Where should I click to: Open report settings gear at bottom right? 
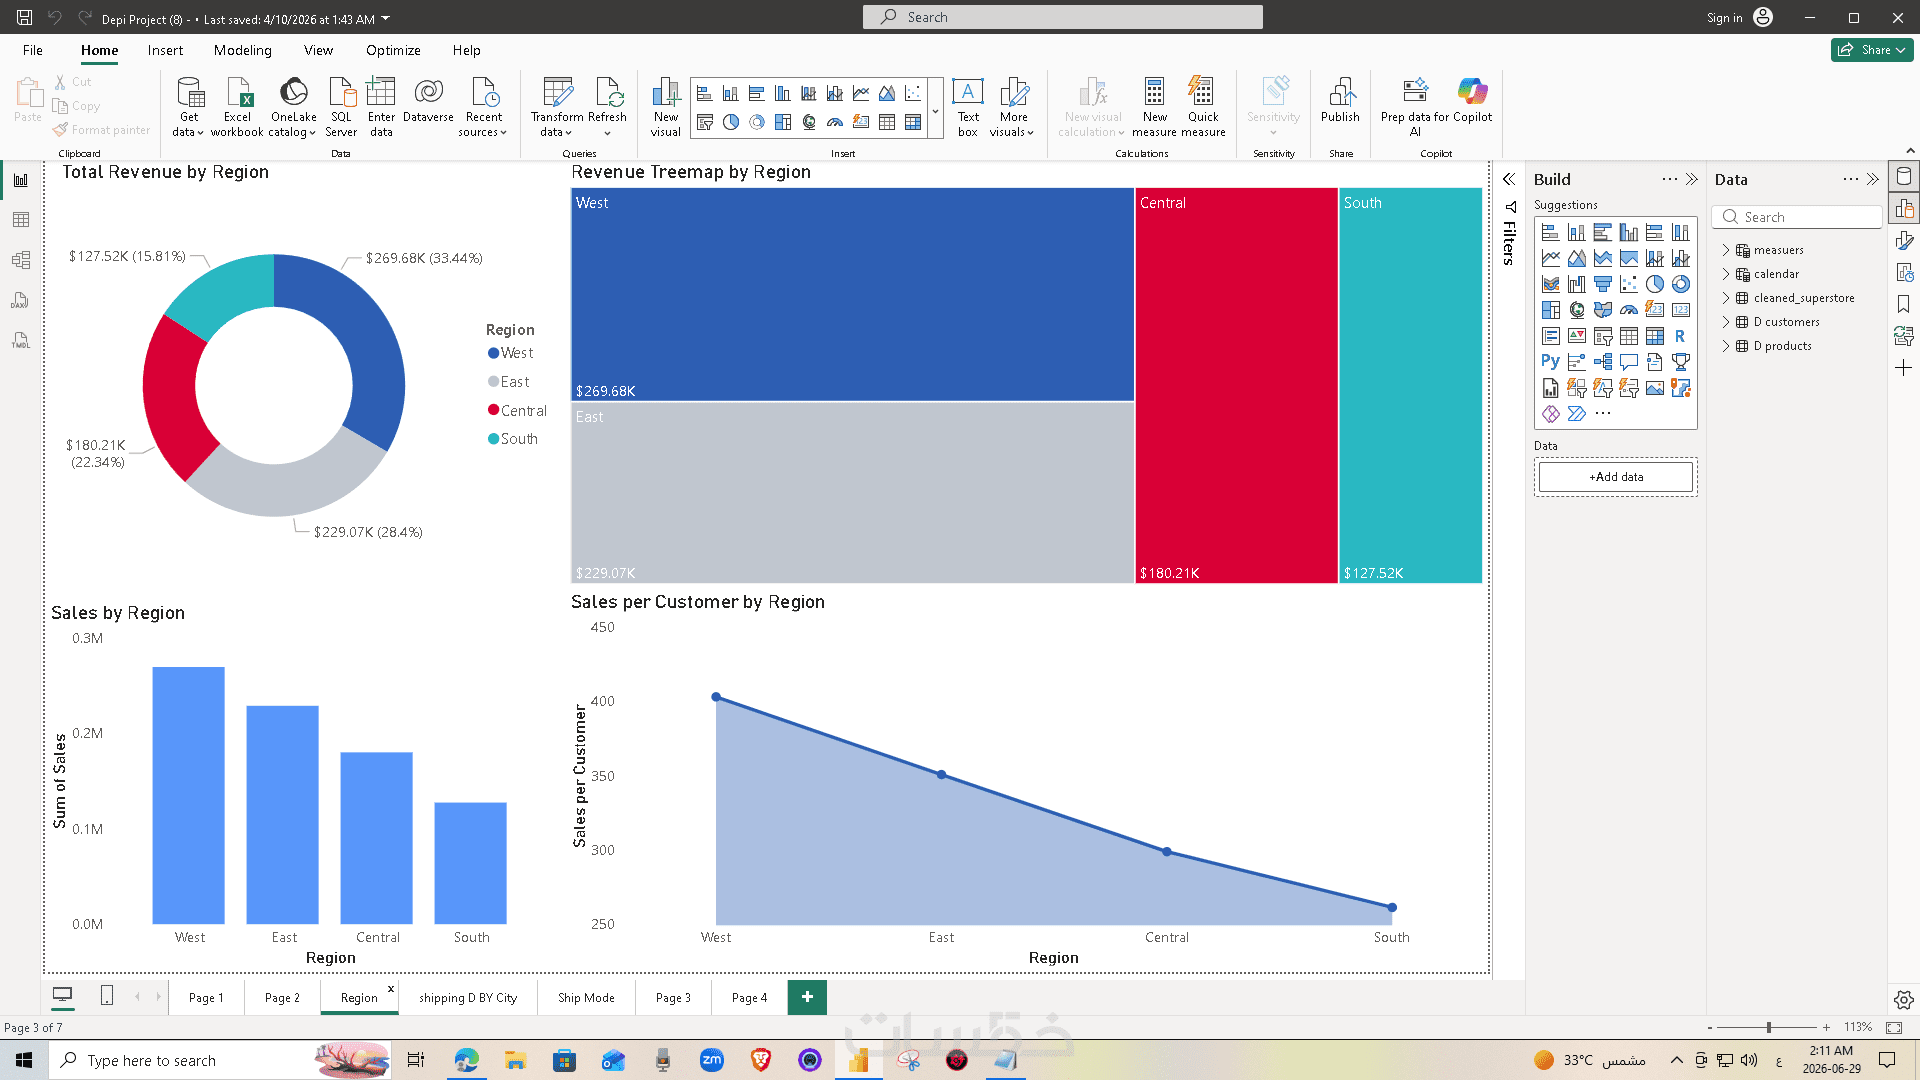1904,1000
